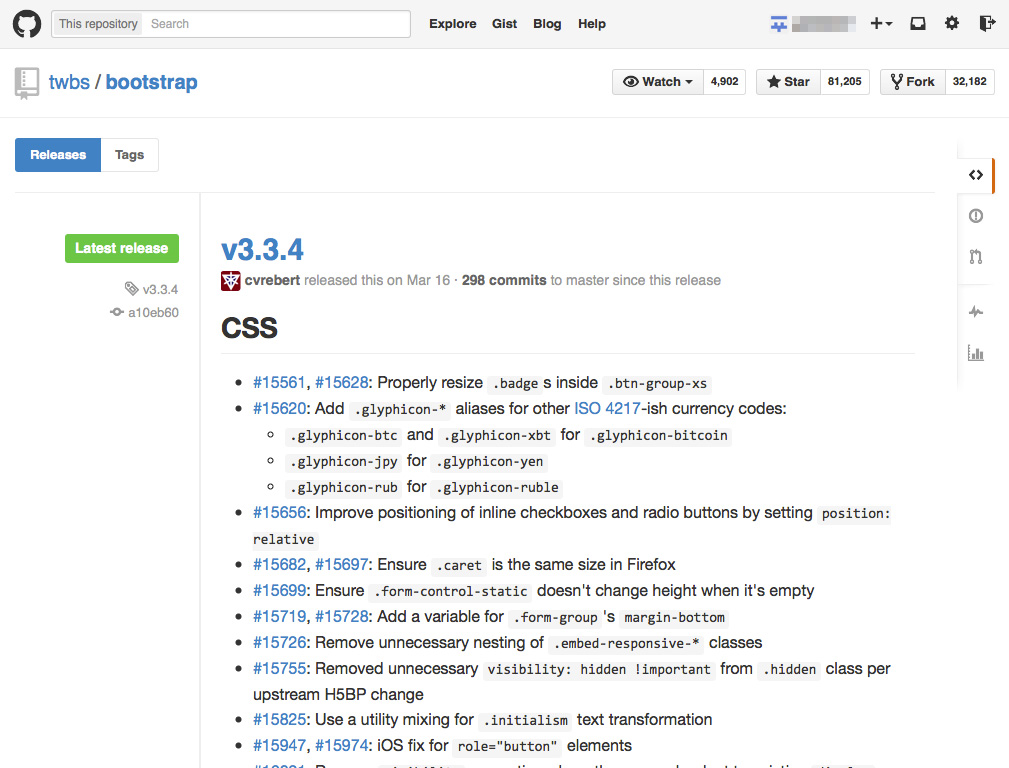
Task: Sign out using the door icon
Action: click(987, 22)
